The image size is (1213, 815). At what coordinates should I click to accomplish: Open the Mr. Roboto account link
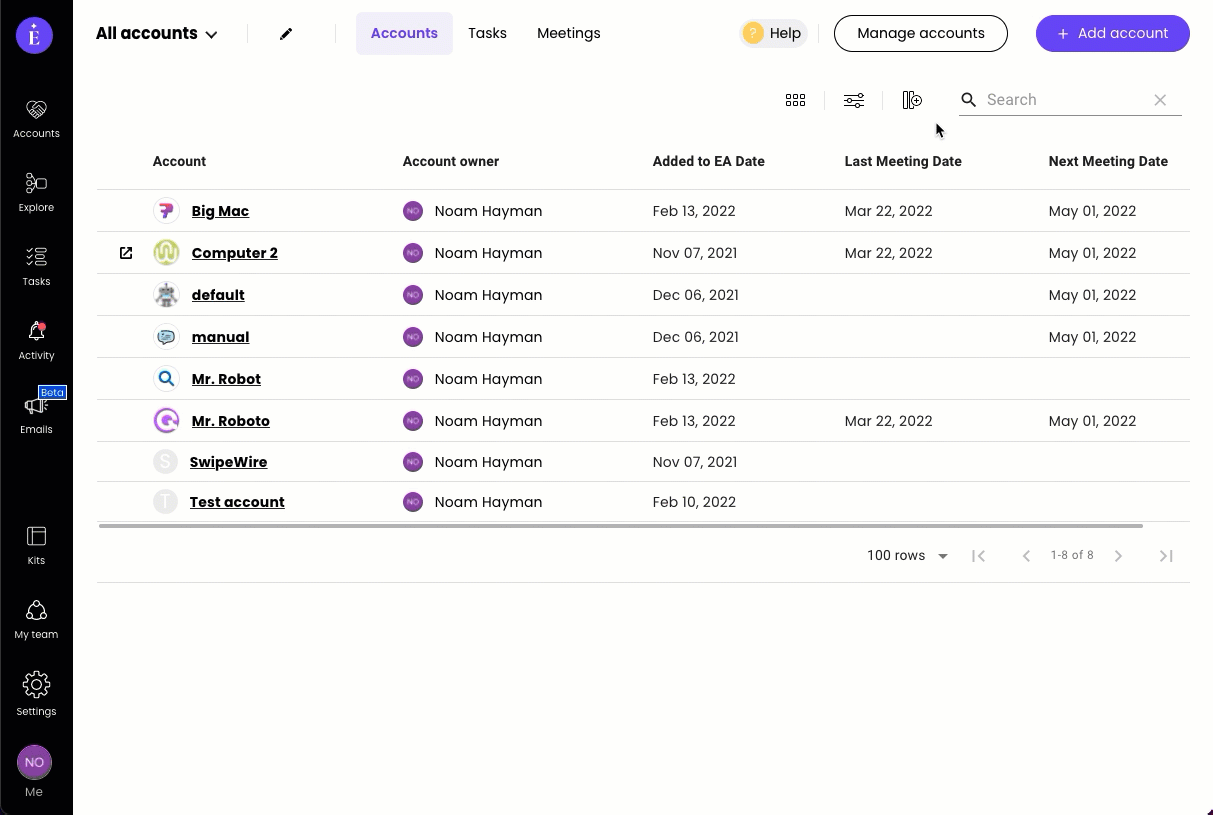click(x=230, y=421)
